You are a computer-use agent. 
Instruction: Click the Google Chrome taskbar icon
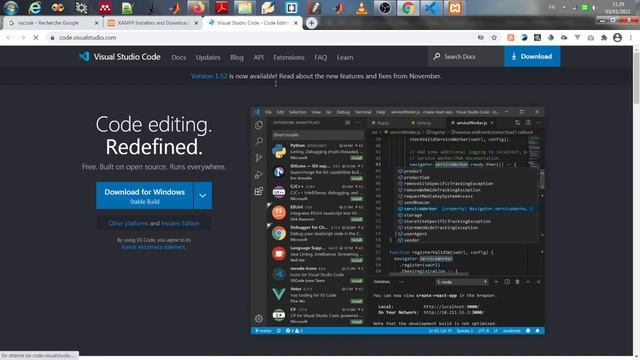(x=408, y=8)
